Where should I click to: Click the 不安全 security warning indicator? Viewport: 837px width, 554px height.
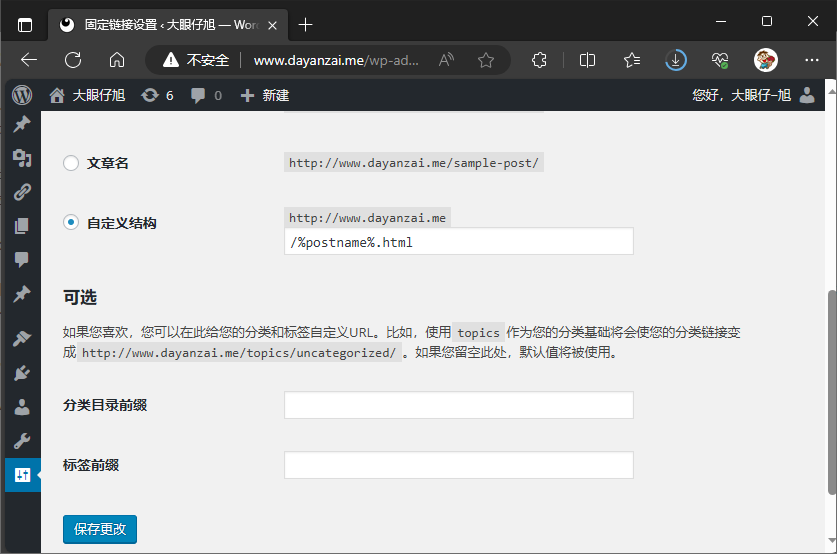(x=196, y=60)
